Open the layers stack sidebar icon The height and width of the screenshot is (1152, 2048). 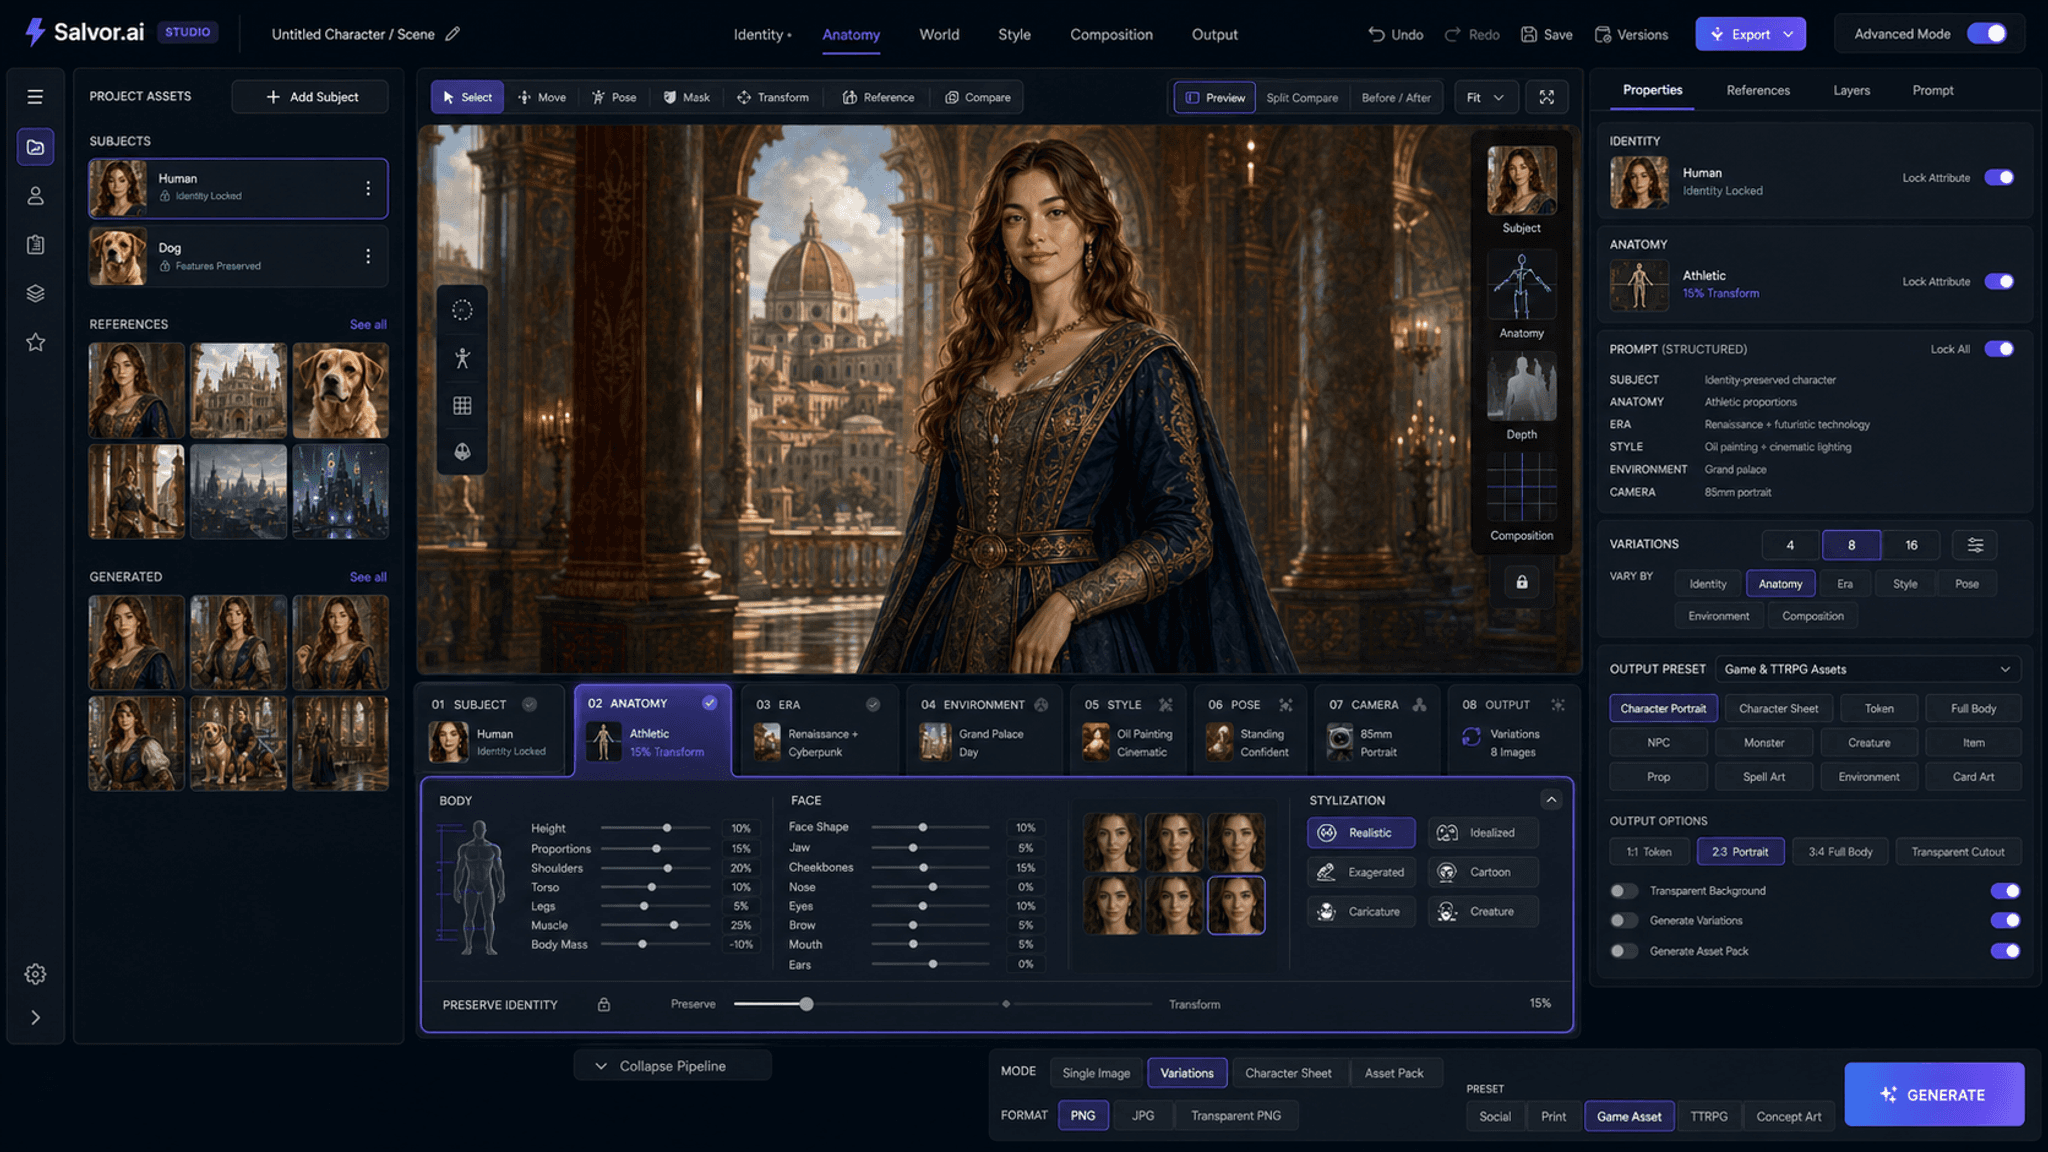click(35, 293)
